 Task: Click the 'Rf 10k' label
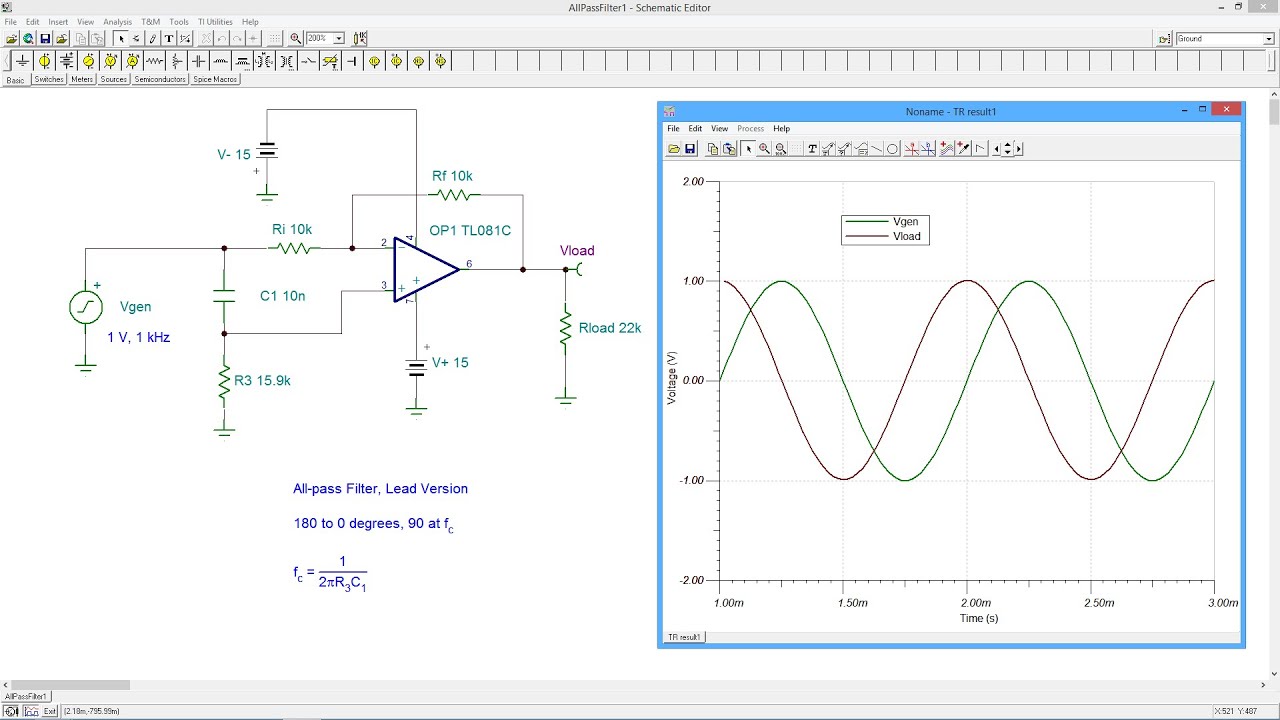[x=452, y=176]
